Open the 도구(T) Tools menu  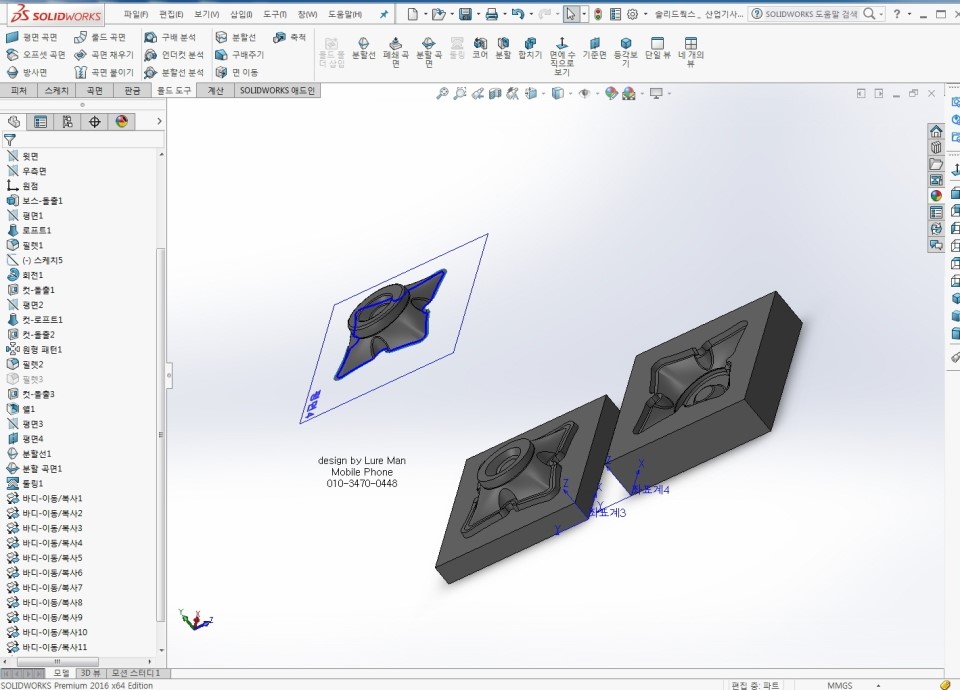(275, 14)
